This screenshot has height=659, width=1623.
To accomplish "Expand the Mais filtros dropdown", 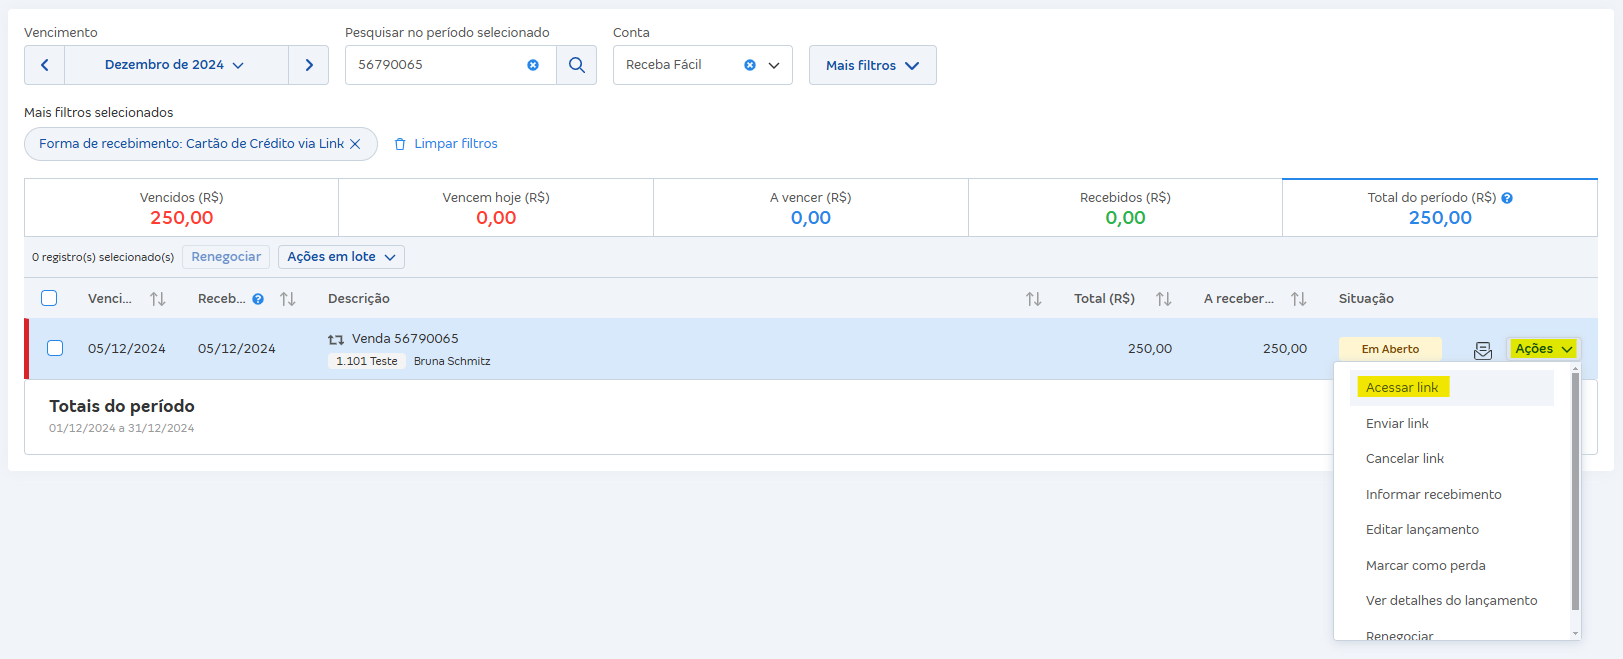I will tap(872, 65).
